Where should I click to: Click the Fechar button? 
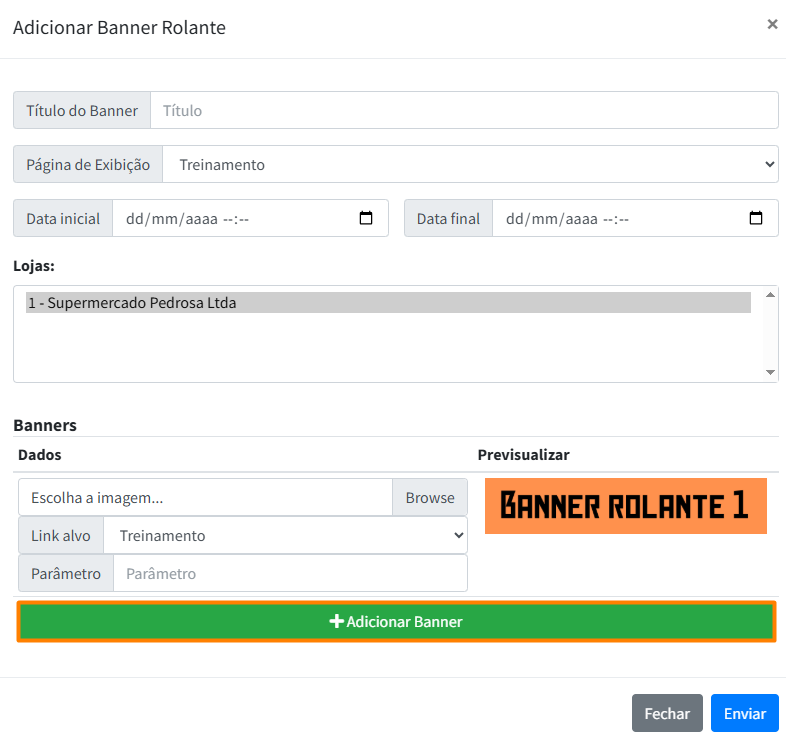tap(667, 713)
